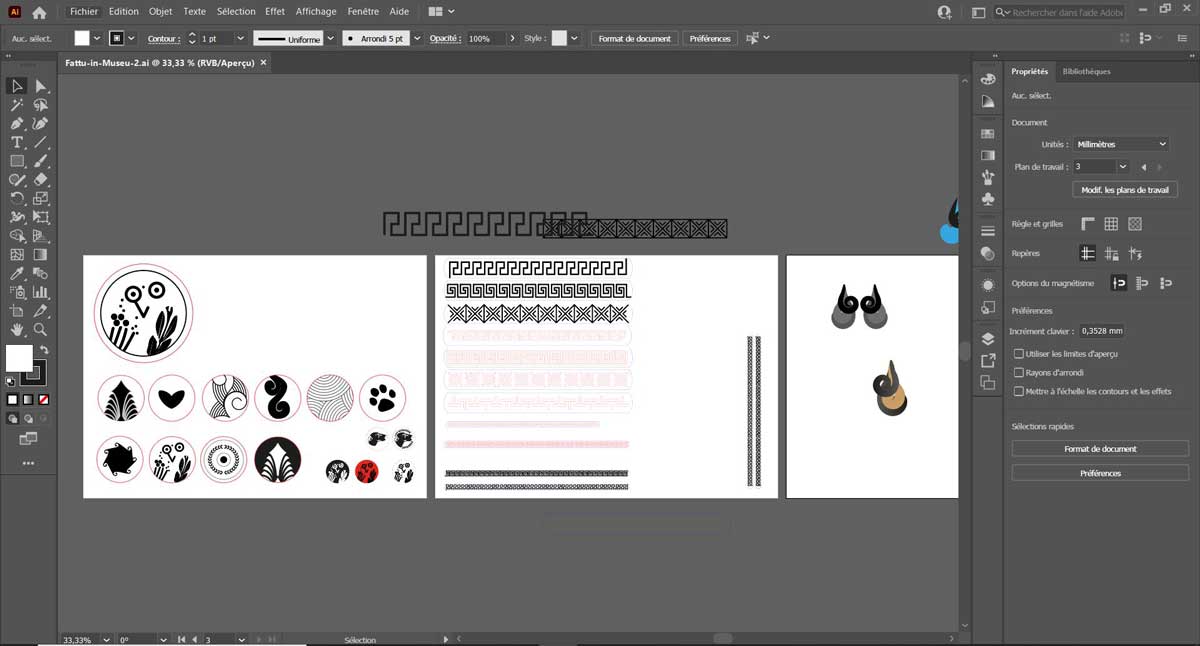This screenshot has width=1200, height=646.
Task: Open the Unités Millimètres dropdown
Action: click(x=1120, y=144)
